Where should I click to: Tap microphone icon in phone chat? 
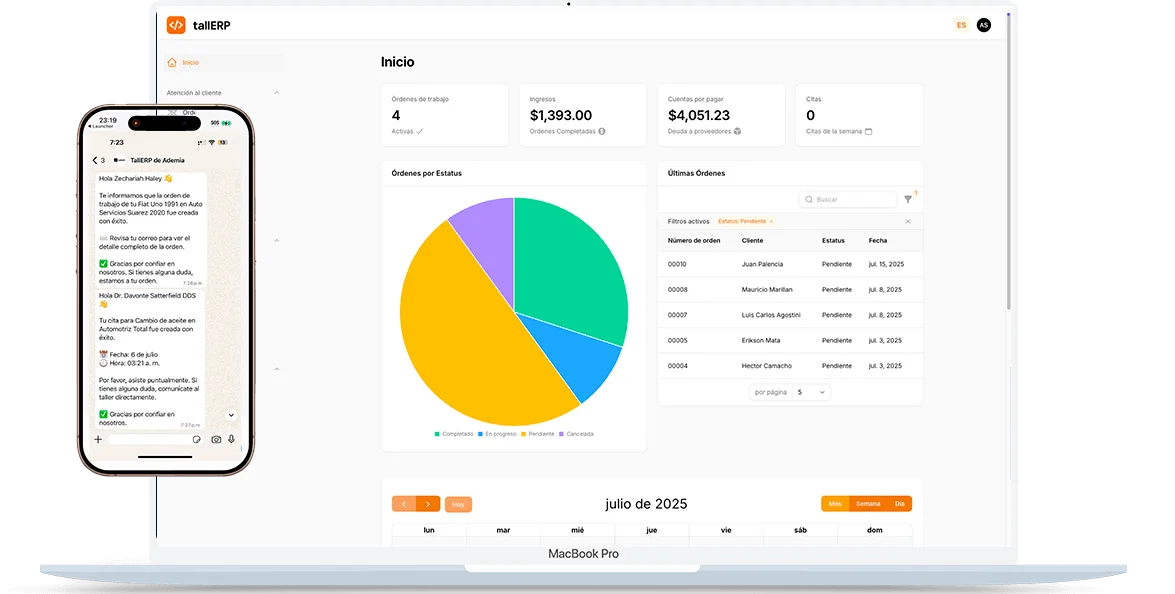click(x=232, y=440)
